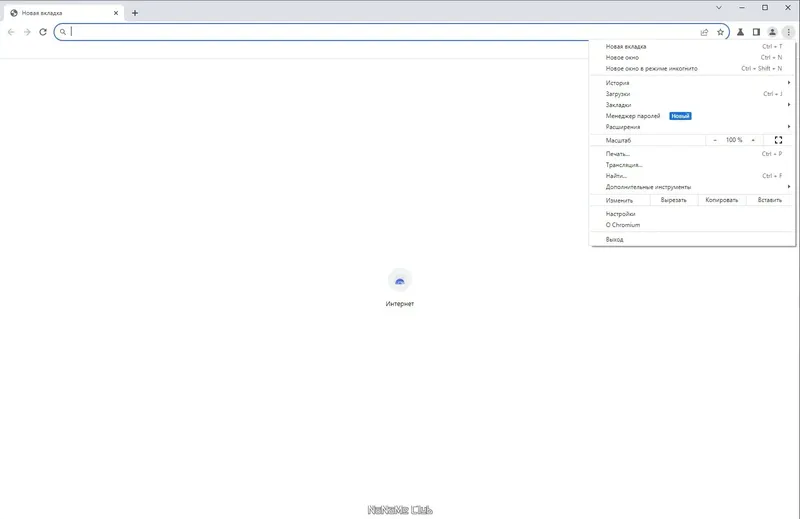The height and width of the screenshot is (519, 800).
Task: Open Менеджер паролей menu item
Action: coord(692,116)
